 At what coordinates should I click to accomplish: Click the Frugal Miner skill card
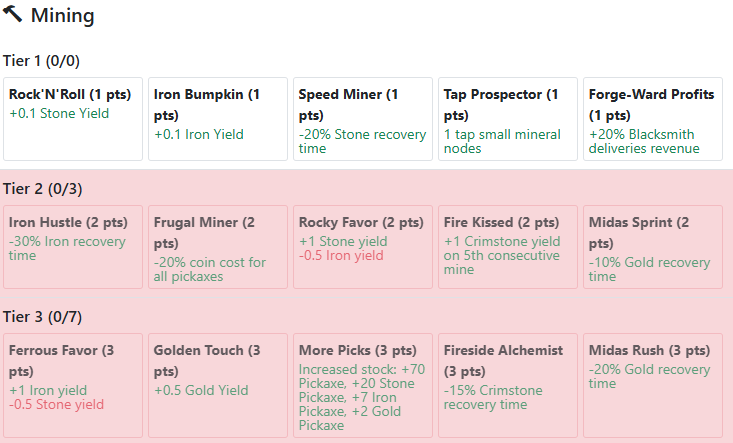click(x=218, y=247)
